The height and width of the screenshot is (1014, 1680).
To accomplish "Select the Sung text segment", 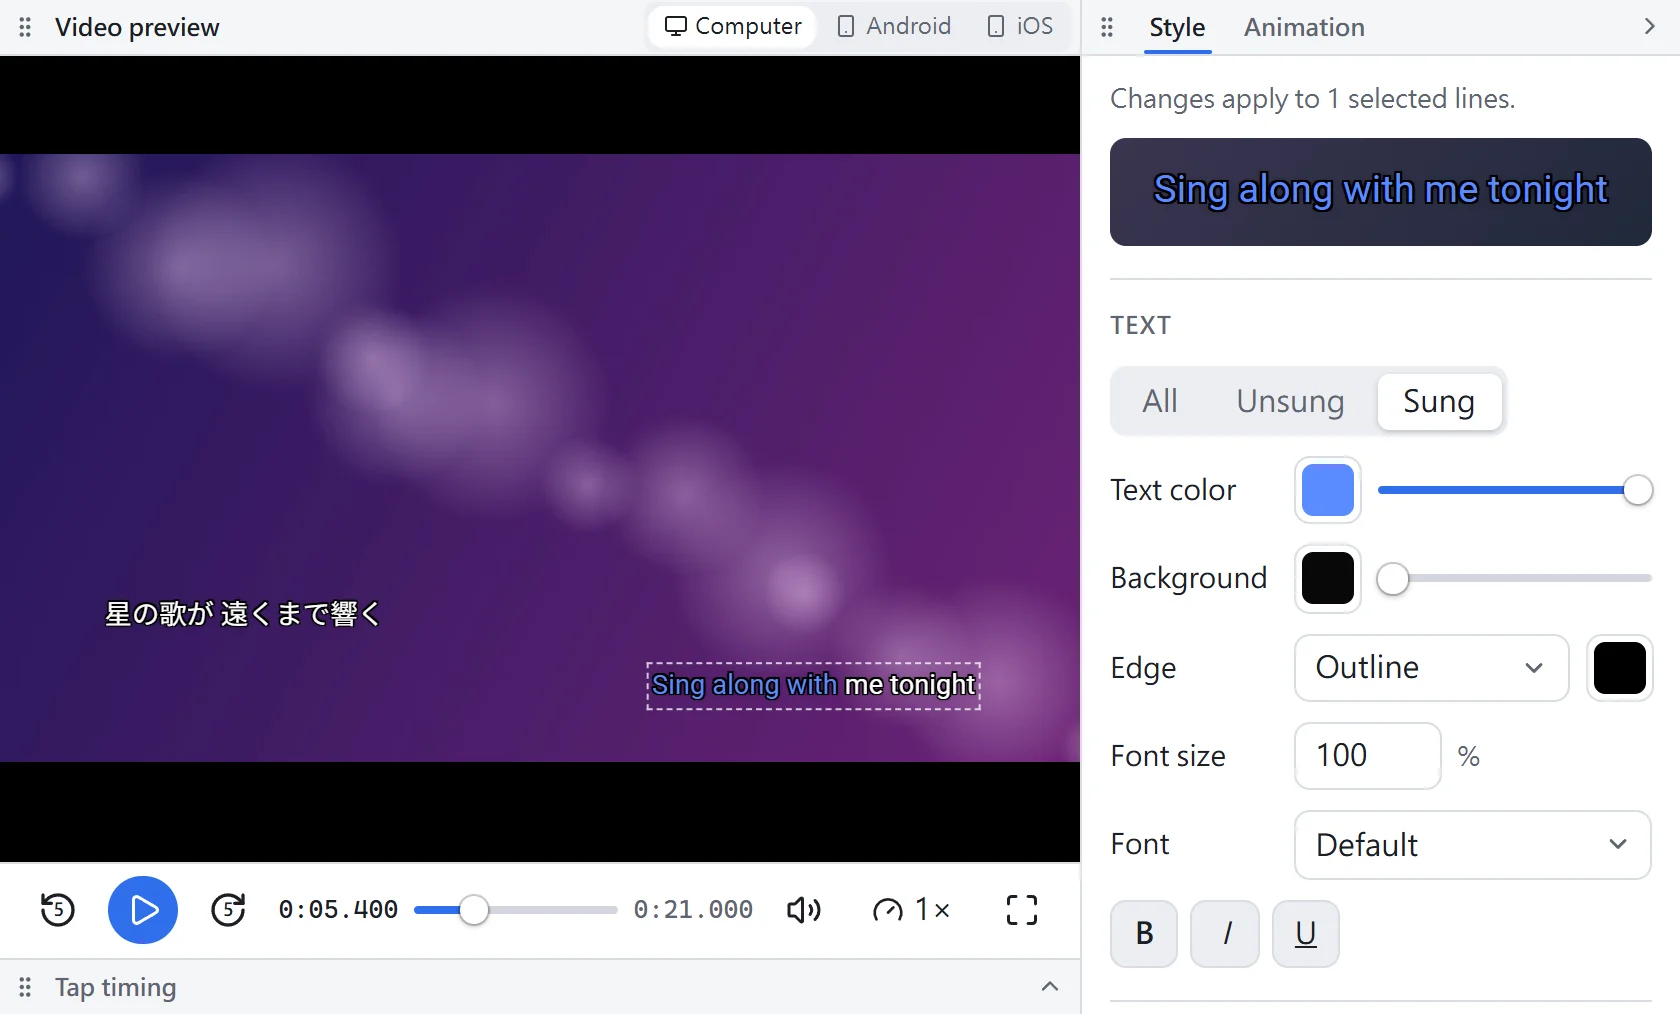I will pos(1439,401).
